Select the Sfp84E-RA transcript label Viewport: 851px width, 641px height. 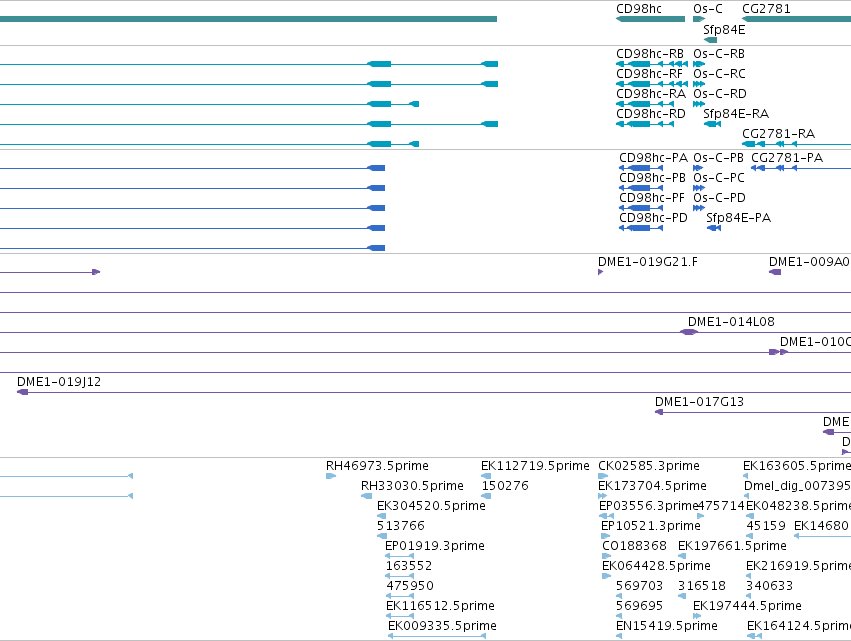[x=736, y=114]
